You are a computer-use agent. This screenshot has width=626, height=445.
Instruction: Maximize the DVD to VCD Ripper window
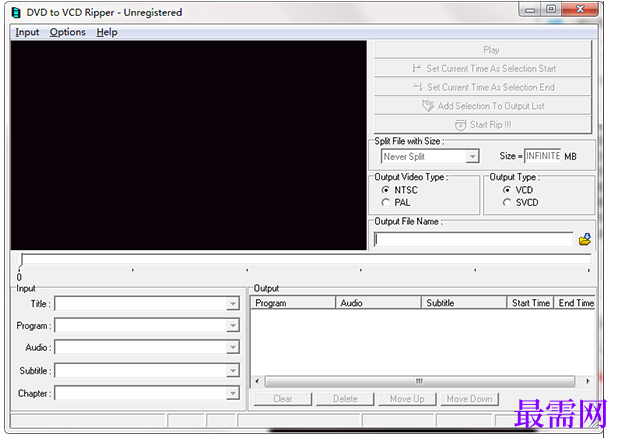(x=551, y=9)
